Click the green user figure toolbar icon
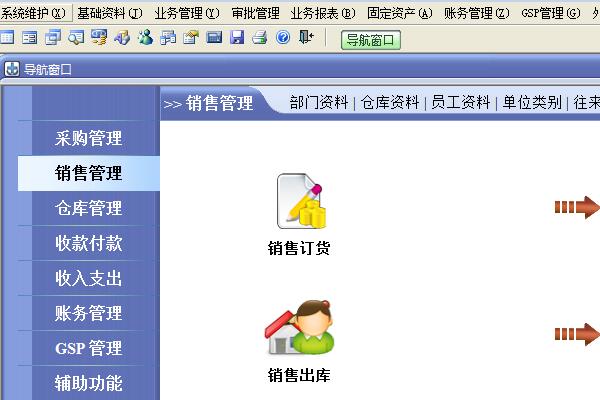 [145, 38]
